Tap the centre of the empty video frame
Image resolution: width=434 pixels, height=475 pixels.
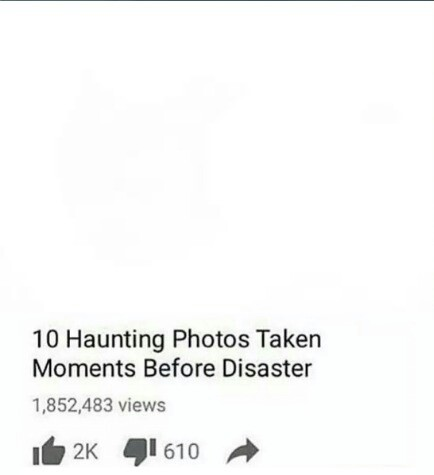click(217, 160)
